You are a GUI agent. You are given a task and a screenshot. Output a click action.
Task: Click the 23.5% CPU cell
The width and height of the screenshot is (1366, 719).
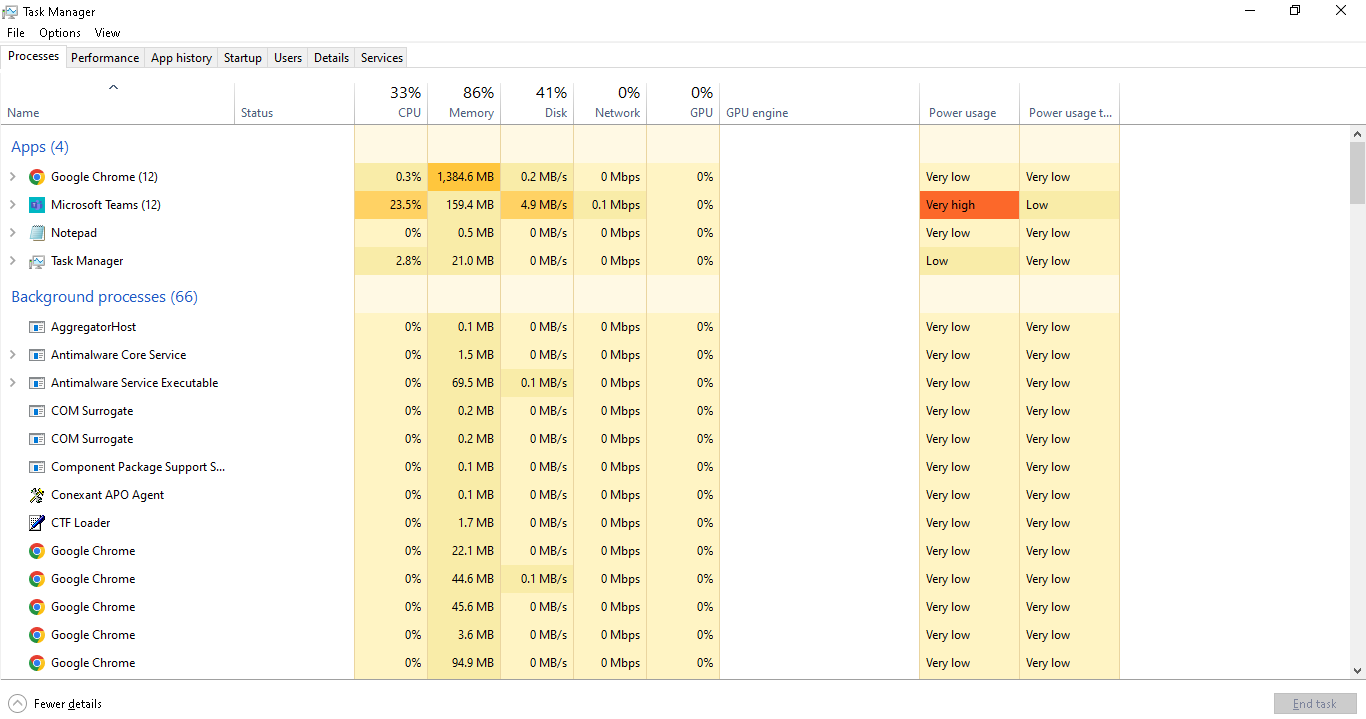pyautogui.click(x=391, y=205)
